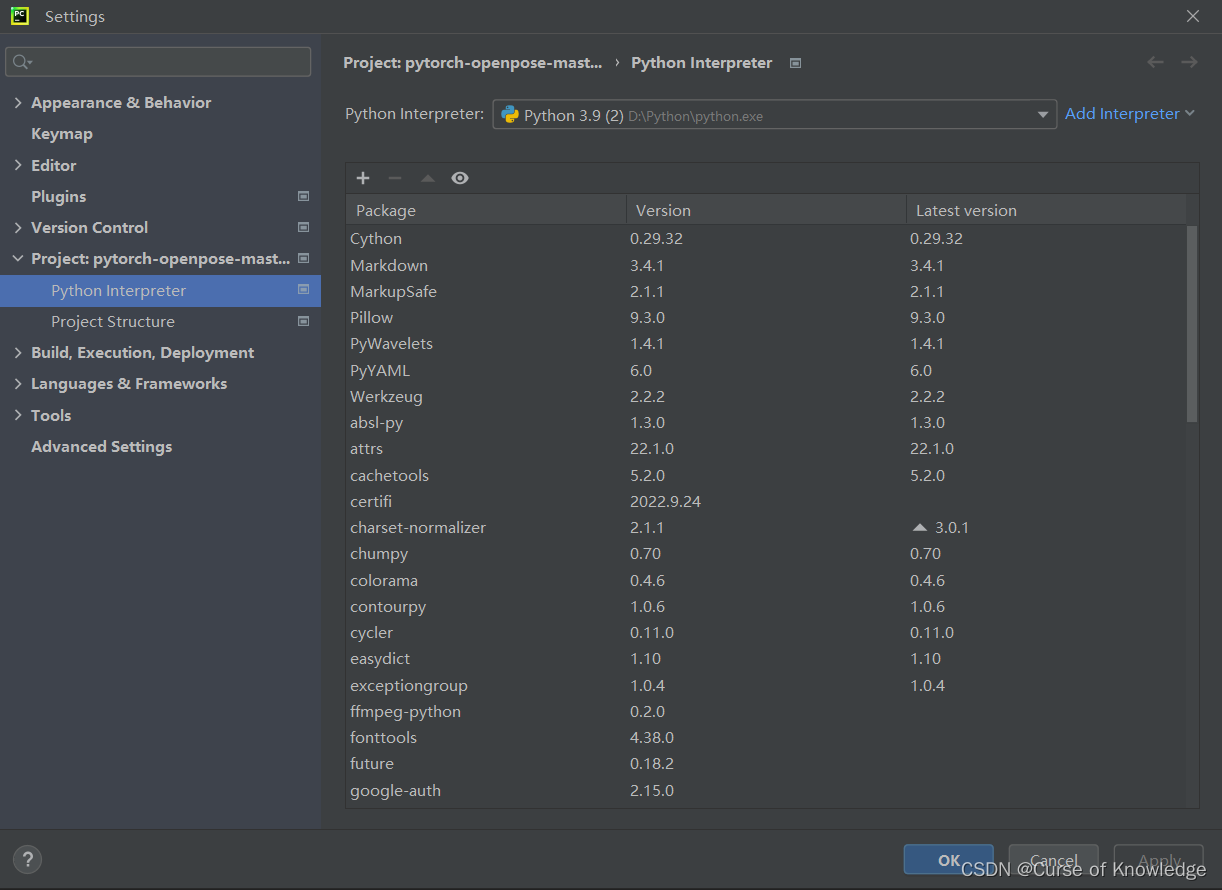Select the cachetools package row
The width and height of the screenshot is (1222, 890).
tap(766, 475)
